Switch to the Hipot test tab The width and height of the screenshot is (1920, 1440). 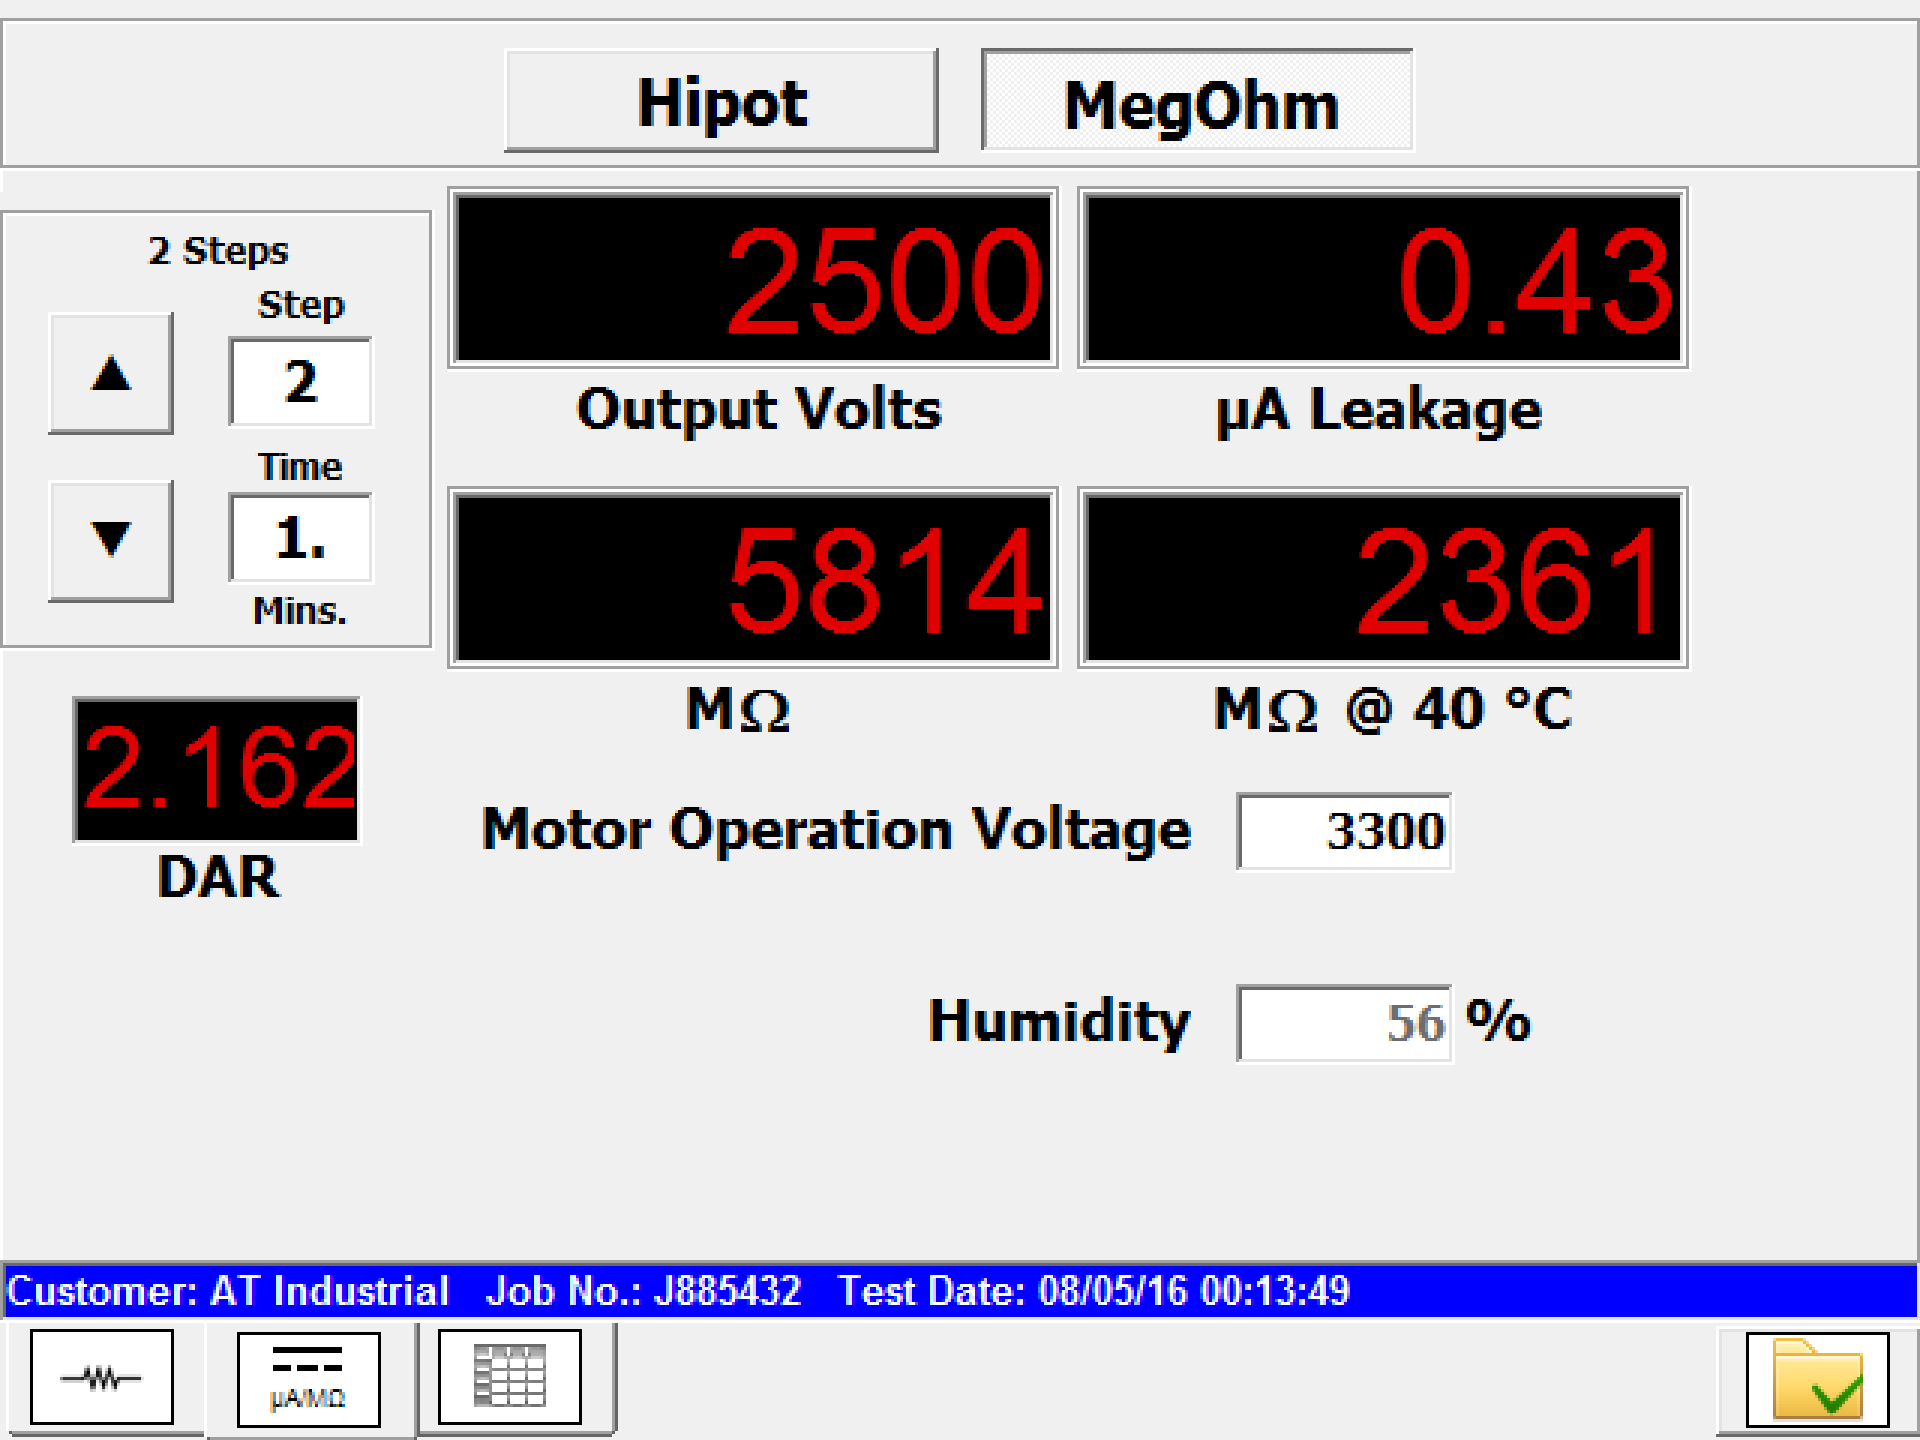[721, 101]
